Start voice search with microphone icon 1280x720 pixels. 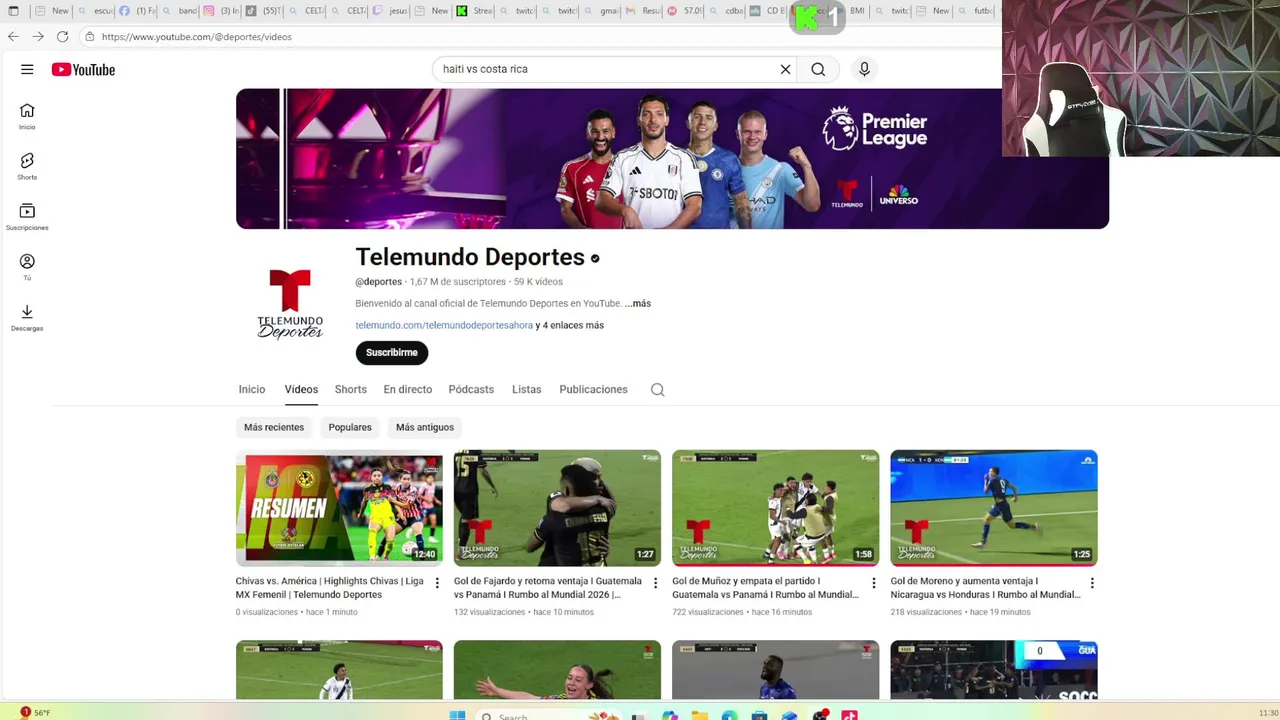[x=864, y=69]
